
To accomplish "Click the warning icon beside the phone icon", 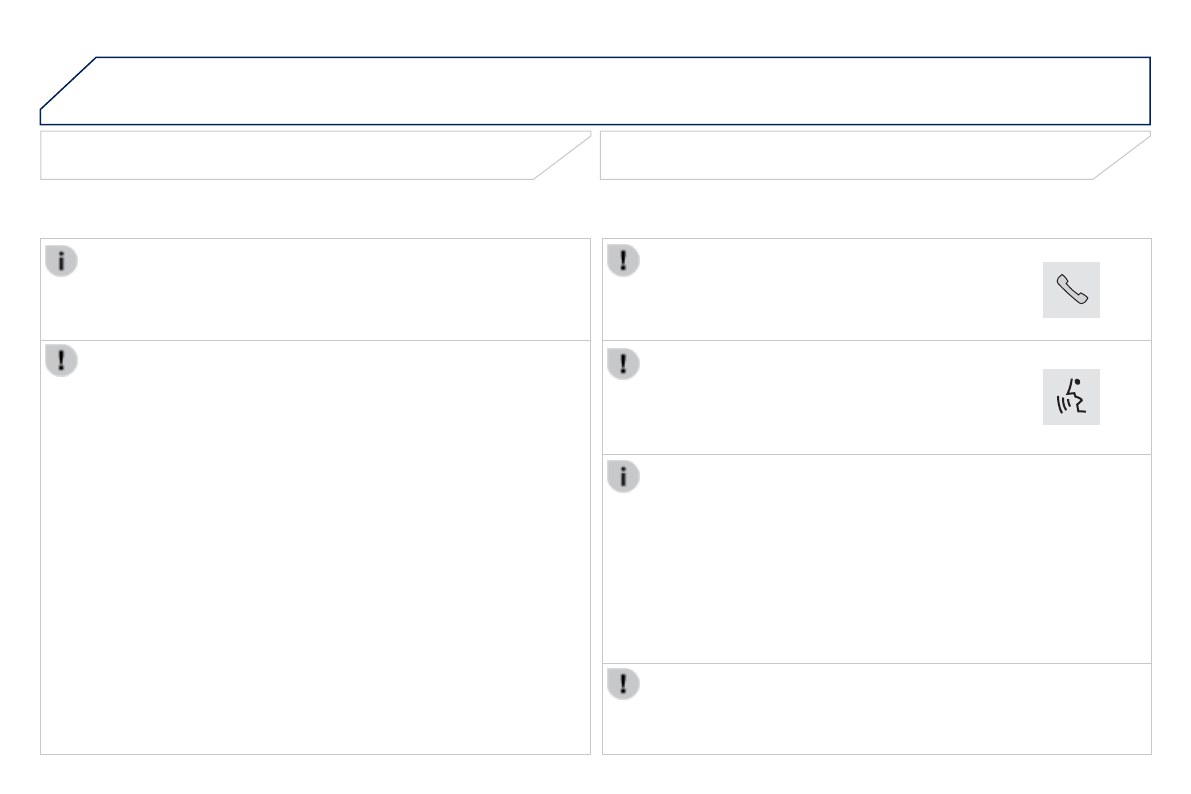I will tap(624, 262).
